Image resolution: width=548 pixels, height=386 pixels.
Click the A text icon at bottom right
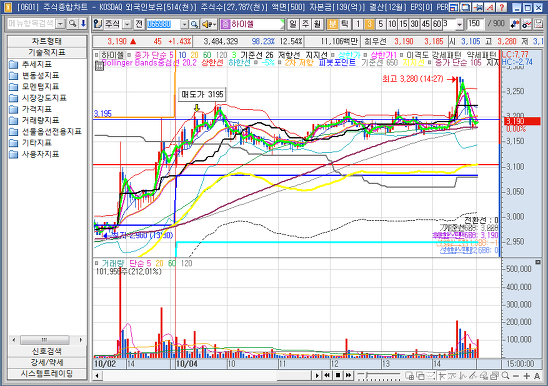click(537, 376)
